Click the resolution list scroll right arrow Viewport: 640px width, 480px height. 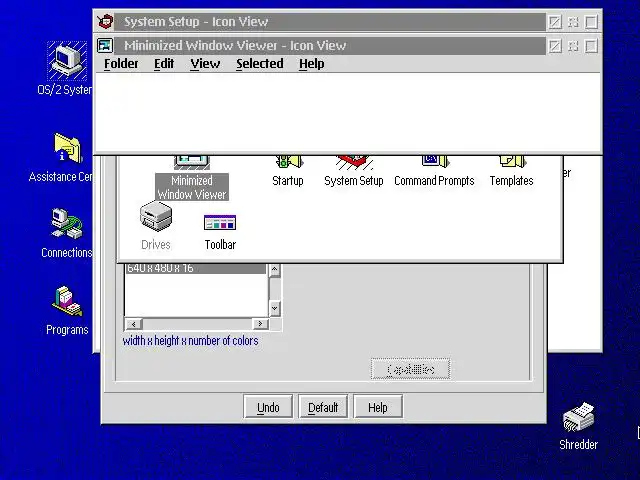click(260, 324)
